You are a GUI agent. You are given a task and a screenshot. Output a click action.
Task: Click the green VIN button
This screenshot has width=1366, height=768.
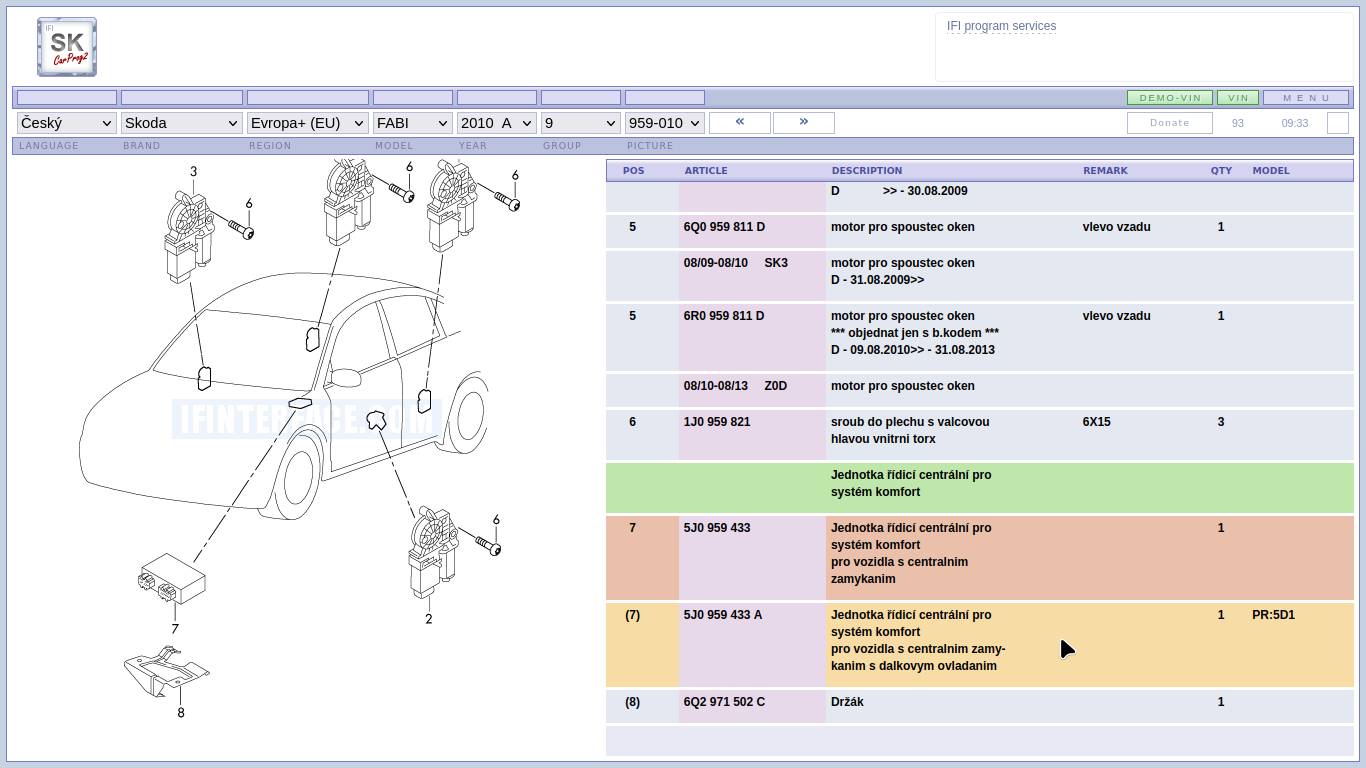coord(1238,98)
